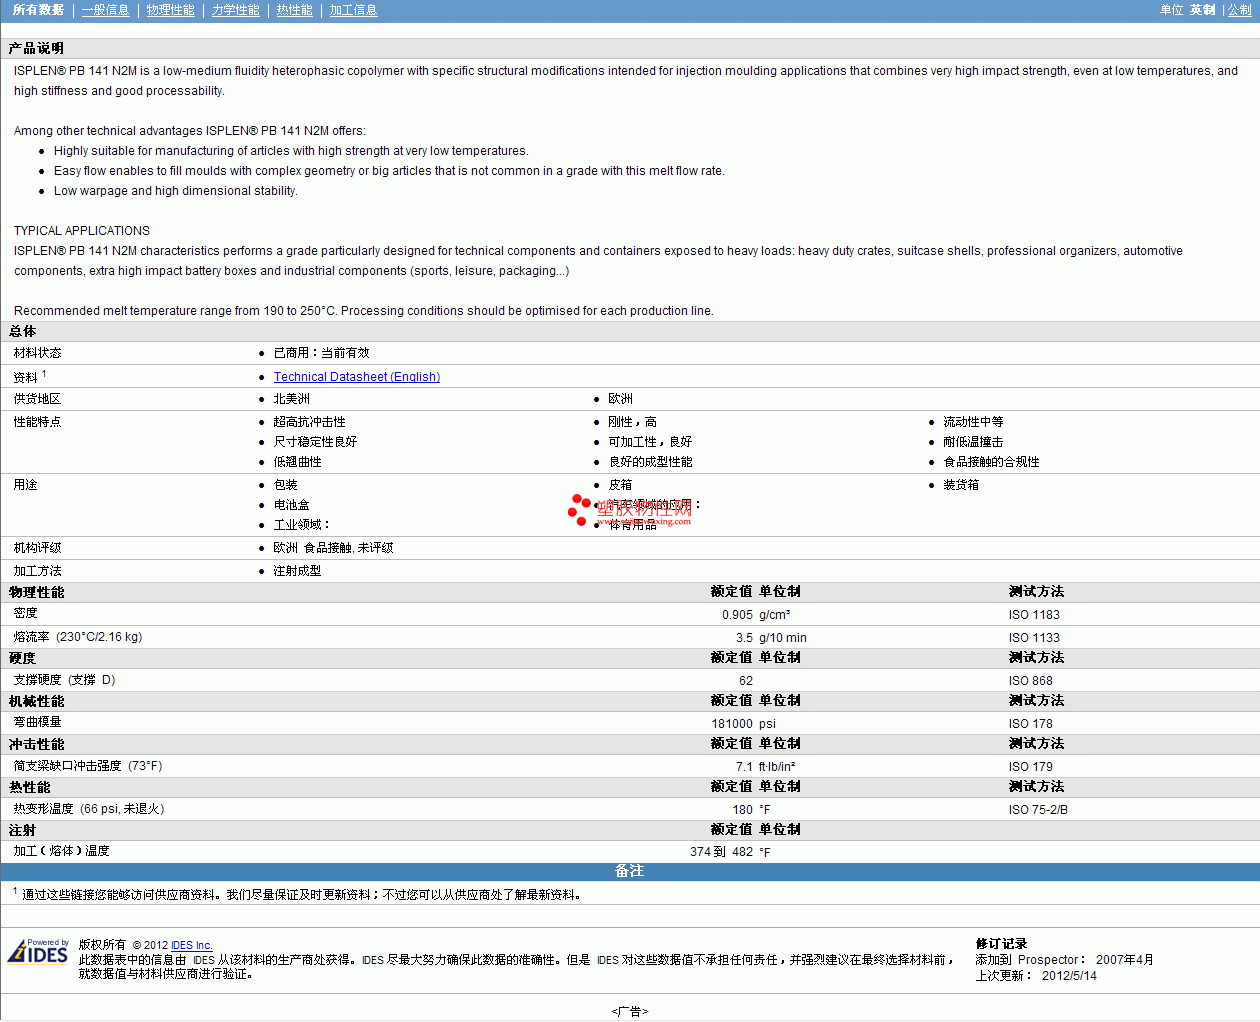Click the 修订记录 heading
This screenshot has width=1260, height=1022.
click(x=1001, y=944)
